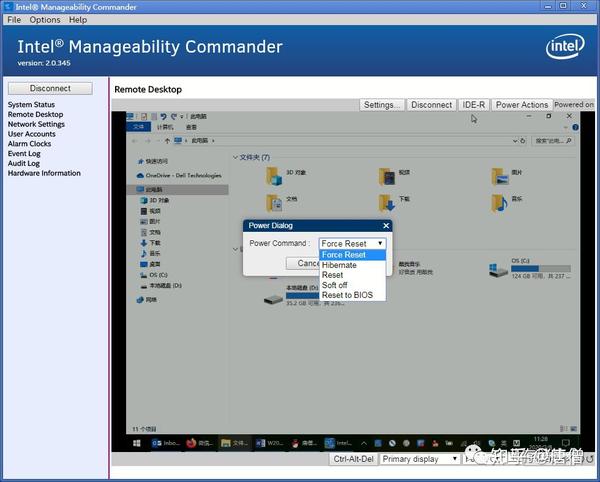Open notification center in remote taskbar
Screen dimensions: 600x482
click(566, 443)
